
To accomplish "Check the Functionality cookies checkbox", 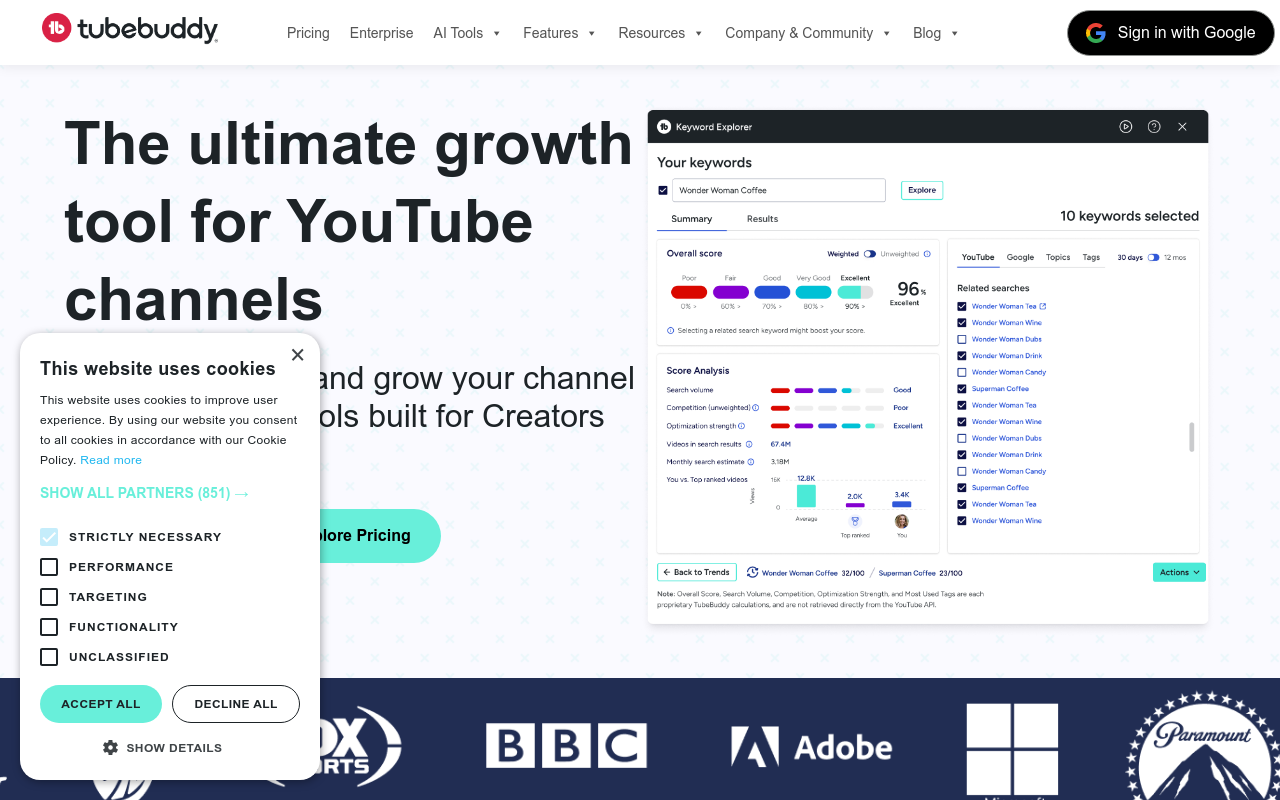I will [49, 627].
